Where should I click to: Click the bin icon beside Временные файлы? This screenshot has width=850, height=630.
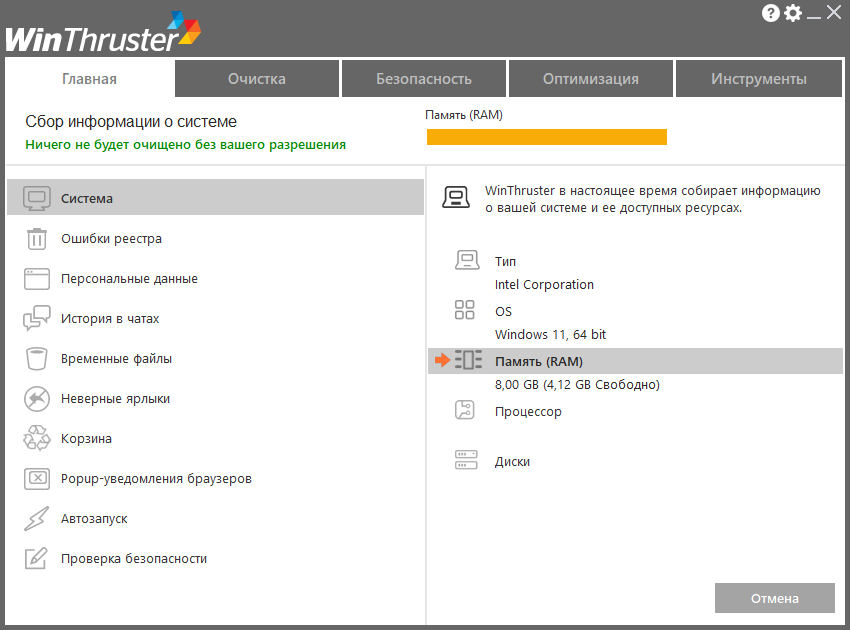point(37,358)
